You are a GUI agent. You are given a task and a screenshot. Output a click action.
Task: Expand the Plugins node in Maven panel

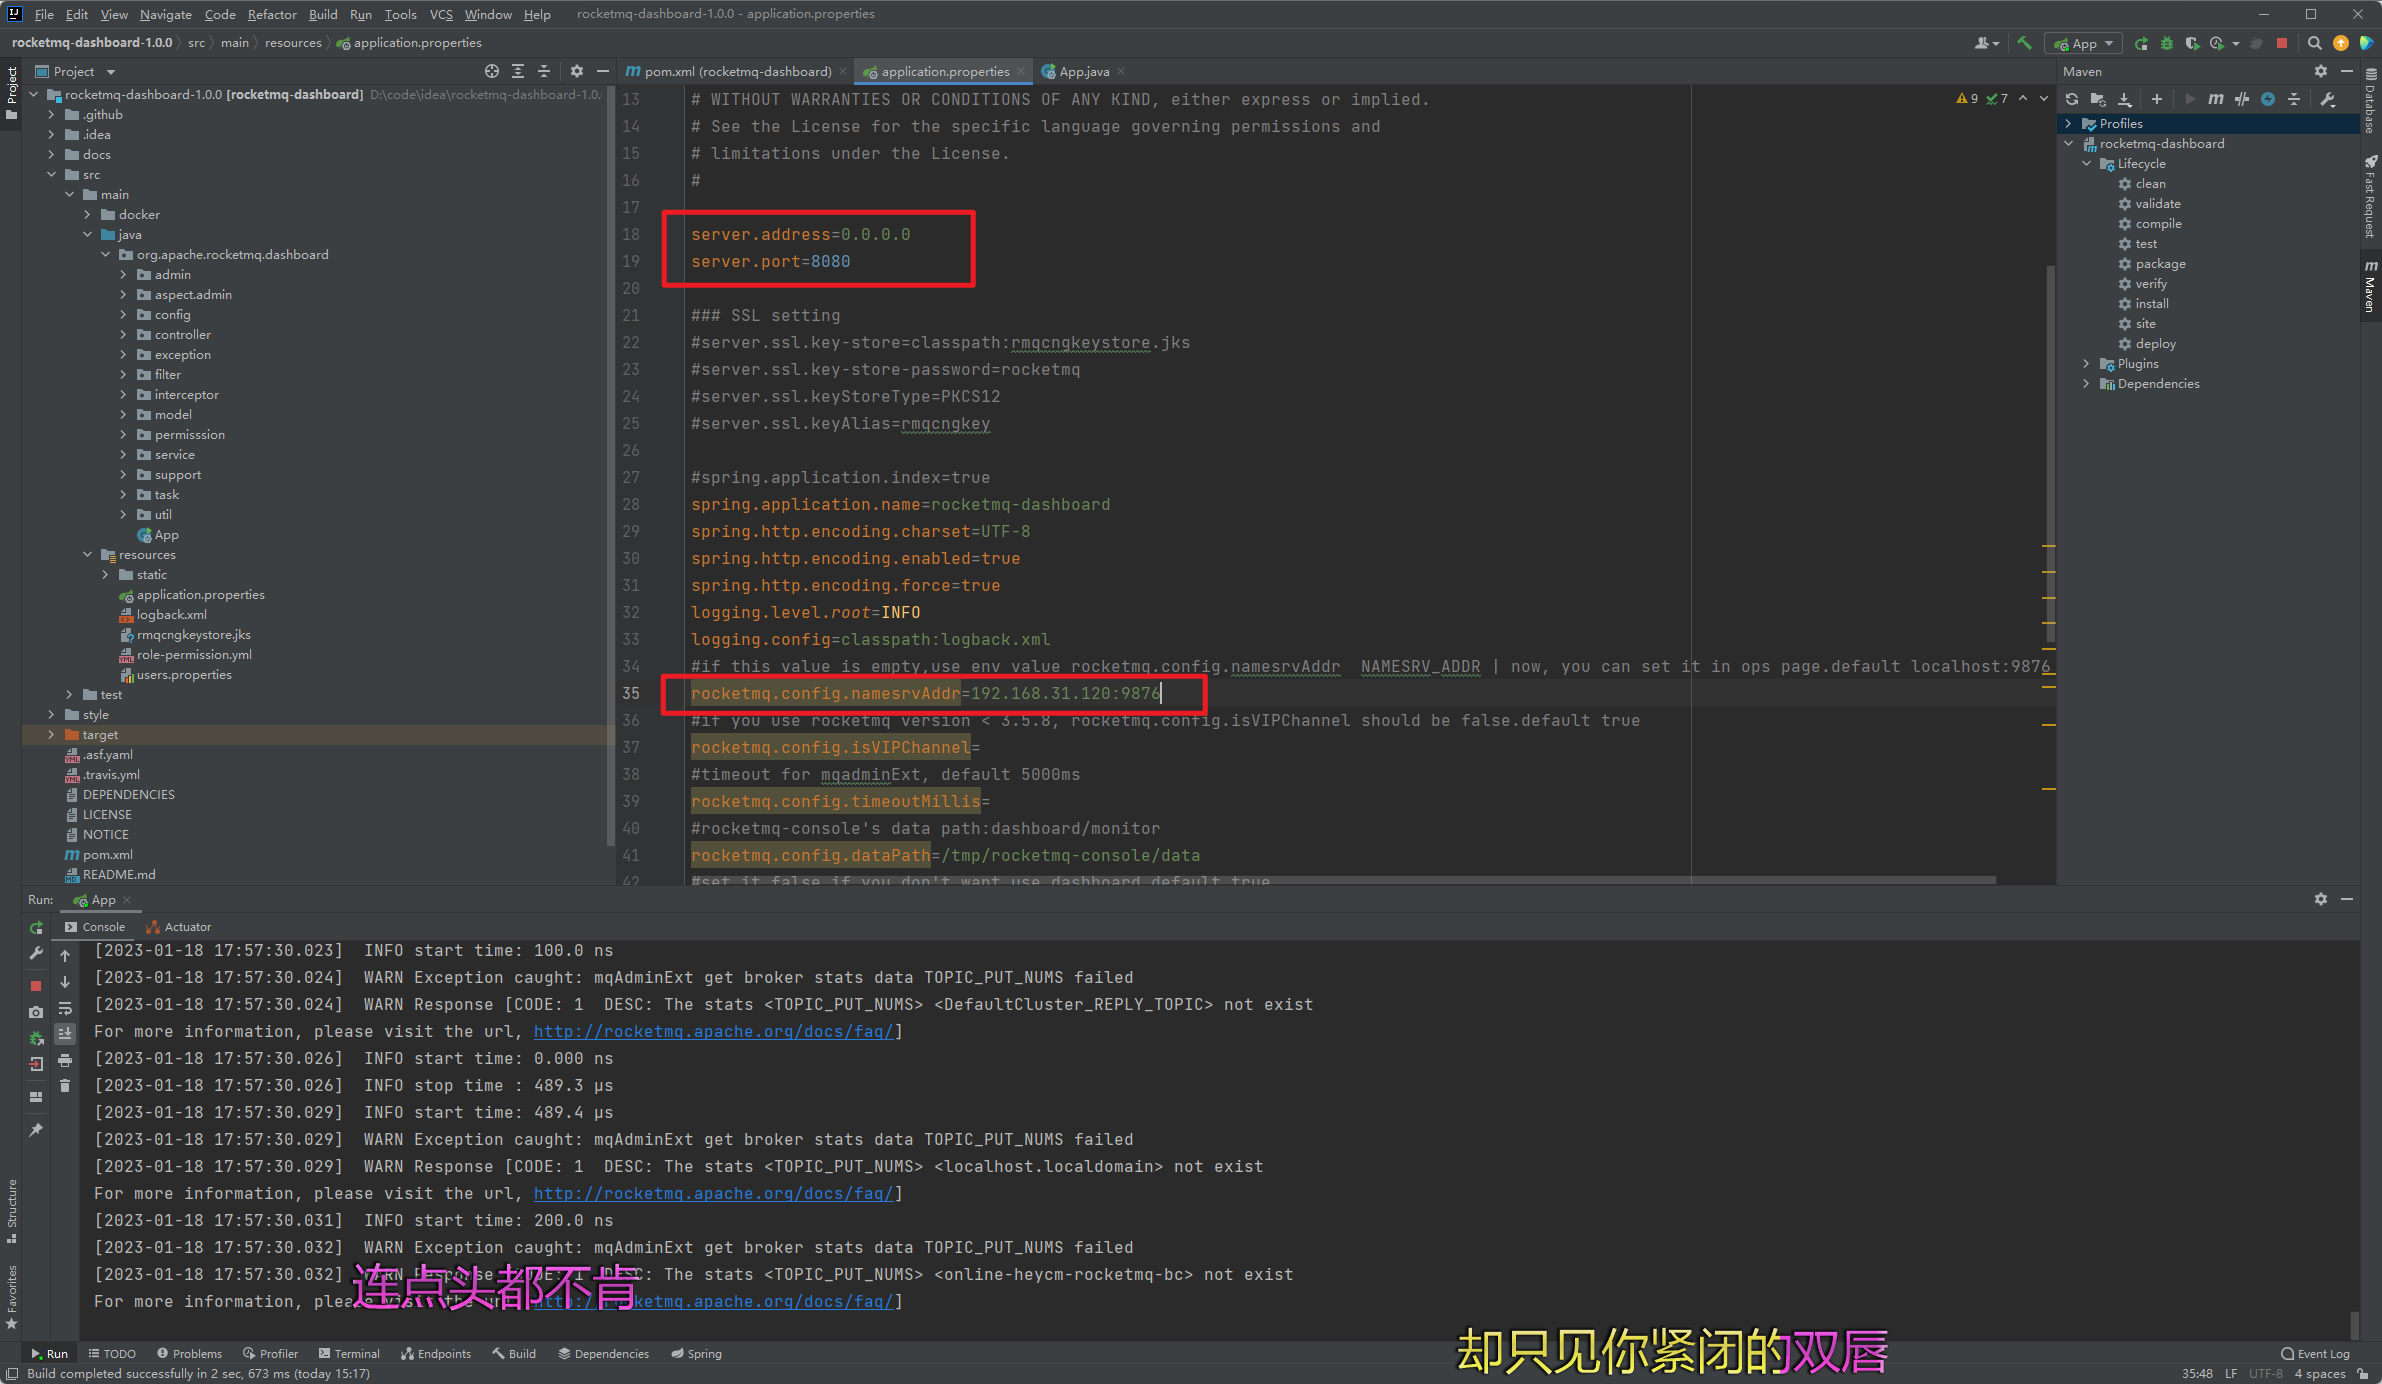tap(2086, 364)
